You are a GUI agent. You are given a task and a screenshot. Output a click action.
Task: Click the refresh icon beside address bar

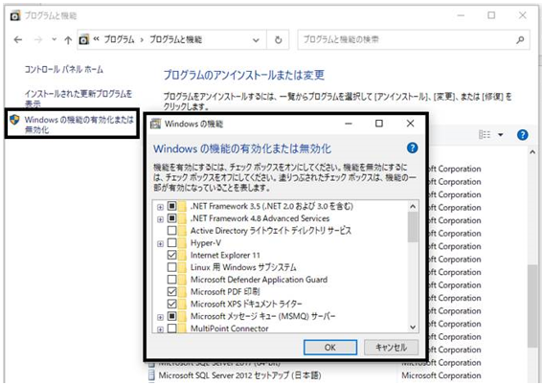(x=278, y=40)
